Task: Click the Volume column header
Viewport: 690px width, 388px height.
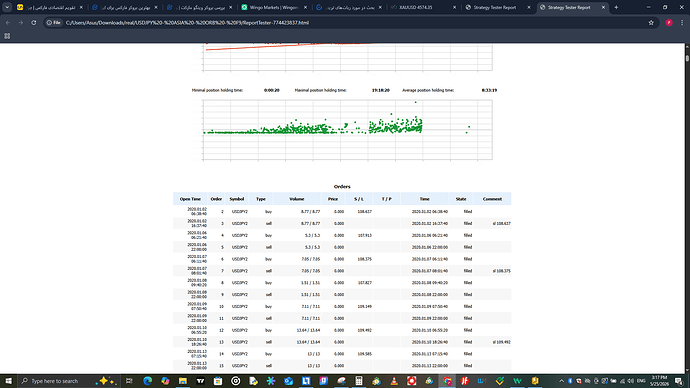Action: tap(297, 199)
